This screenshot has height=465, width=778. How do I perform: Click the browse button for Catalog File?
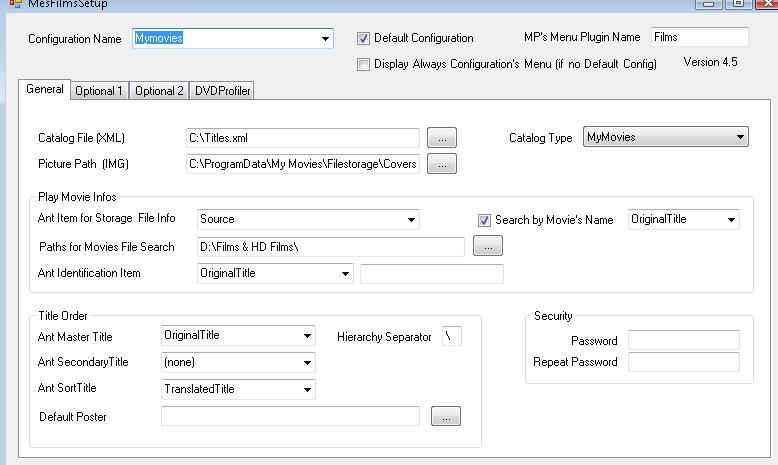pyautogui.click(x=444, y=138)
